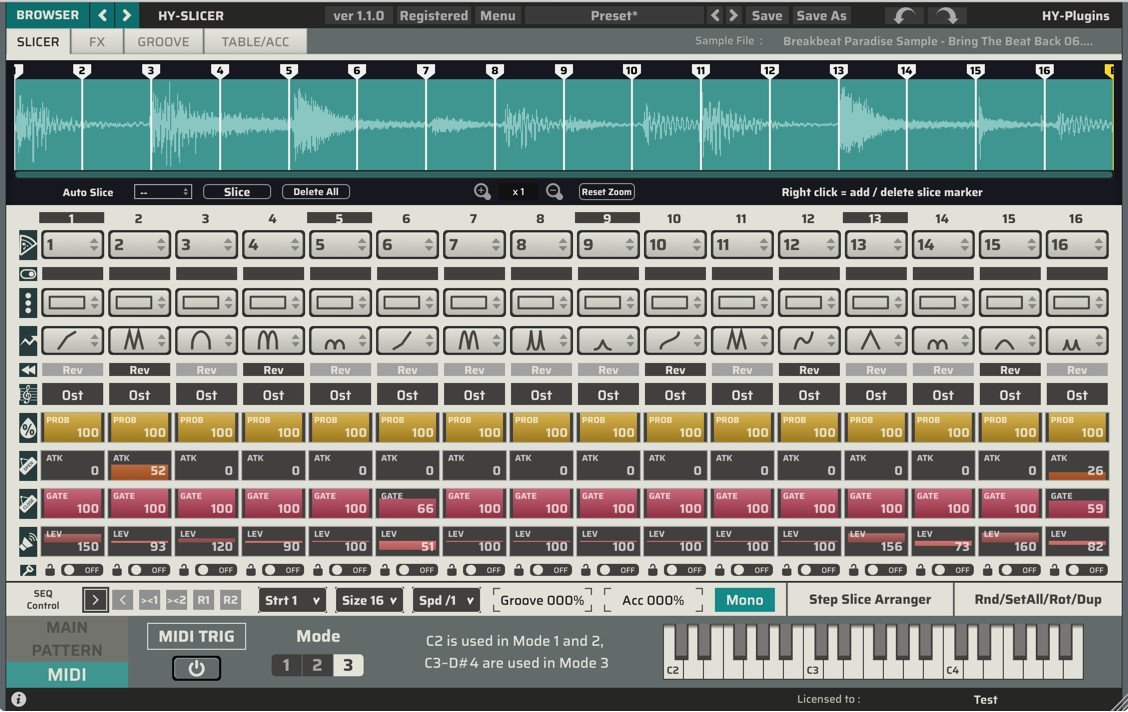Click the sequencer play forward direction icon
Screen dimensions: 1128x712
click(x=95, y=600)
